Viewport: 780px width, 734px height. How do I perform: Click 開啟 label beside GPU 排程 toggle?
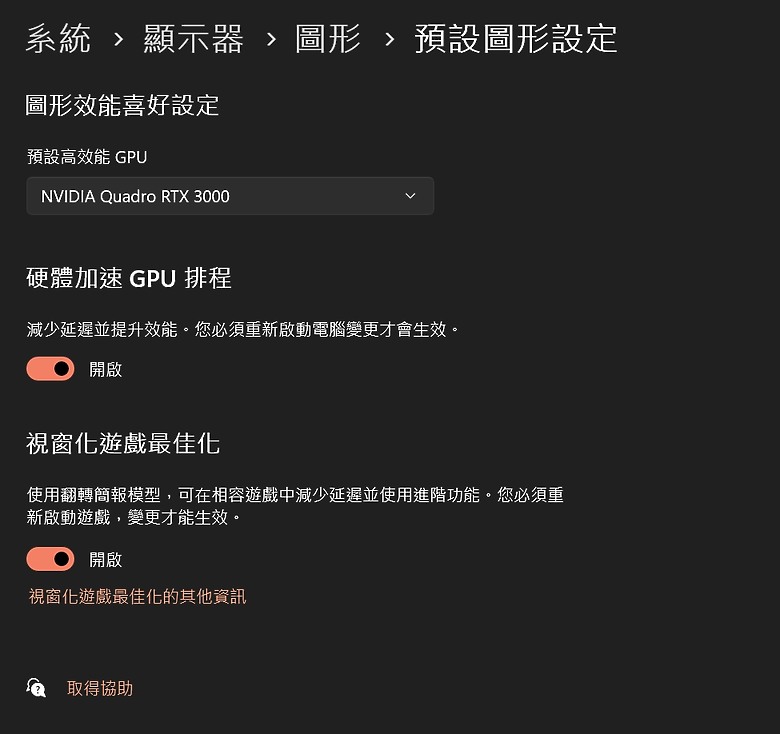click(x=105, y=369)
